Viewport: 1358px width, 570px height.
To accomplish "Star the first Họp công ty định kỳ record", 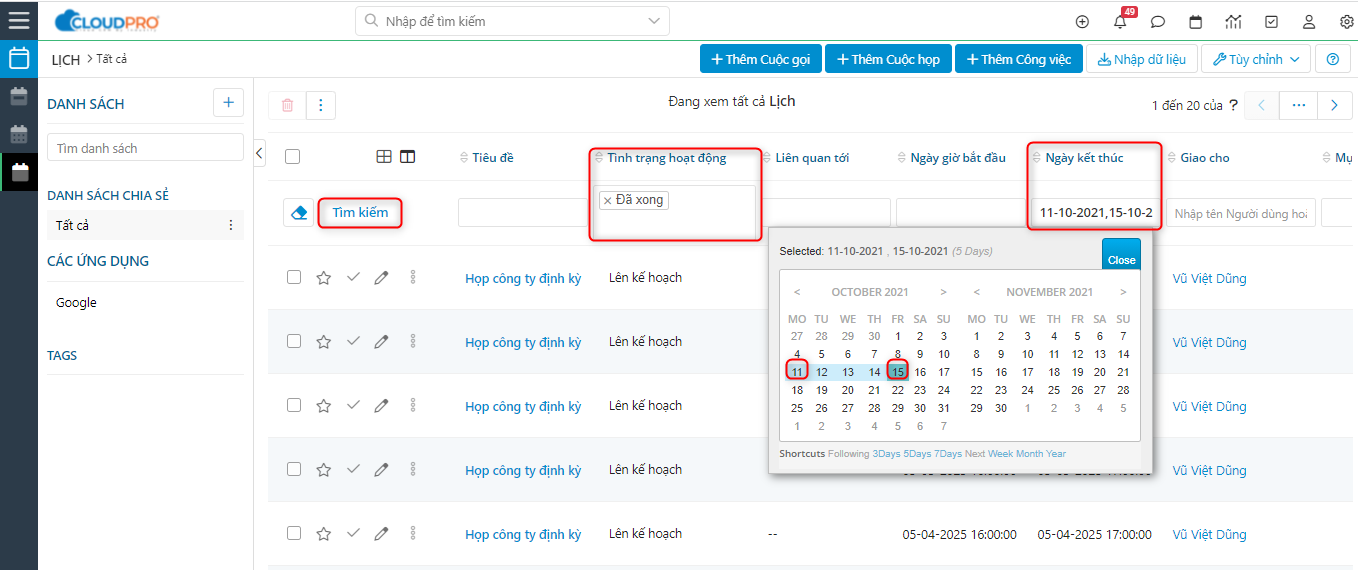I will pos(323,278).
